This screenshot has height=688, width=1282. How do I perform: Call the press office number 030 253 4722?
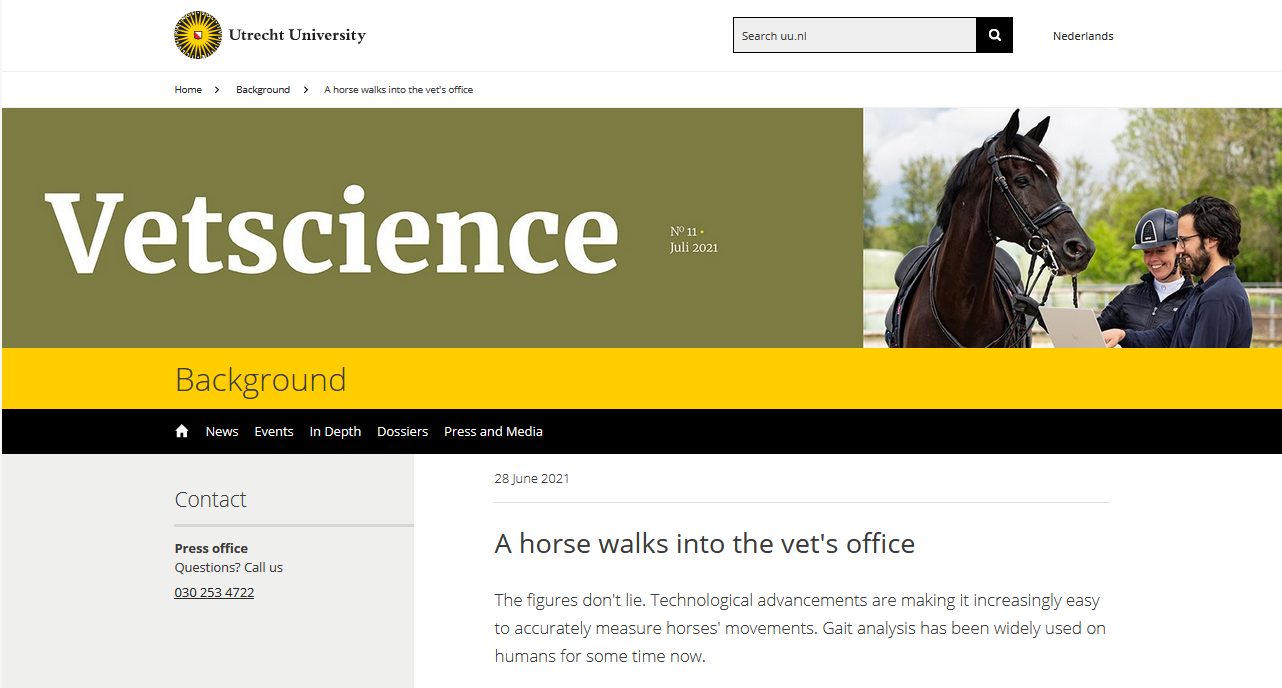point(214,592)
